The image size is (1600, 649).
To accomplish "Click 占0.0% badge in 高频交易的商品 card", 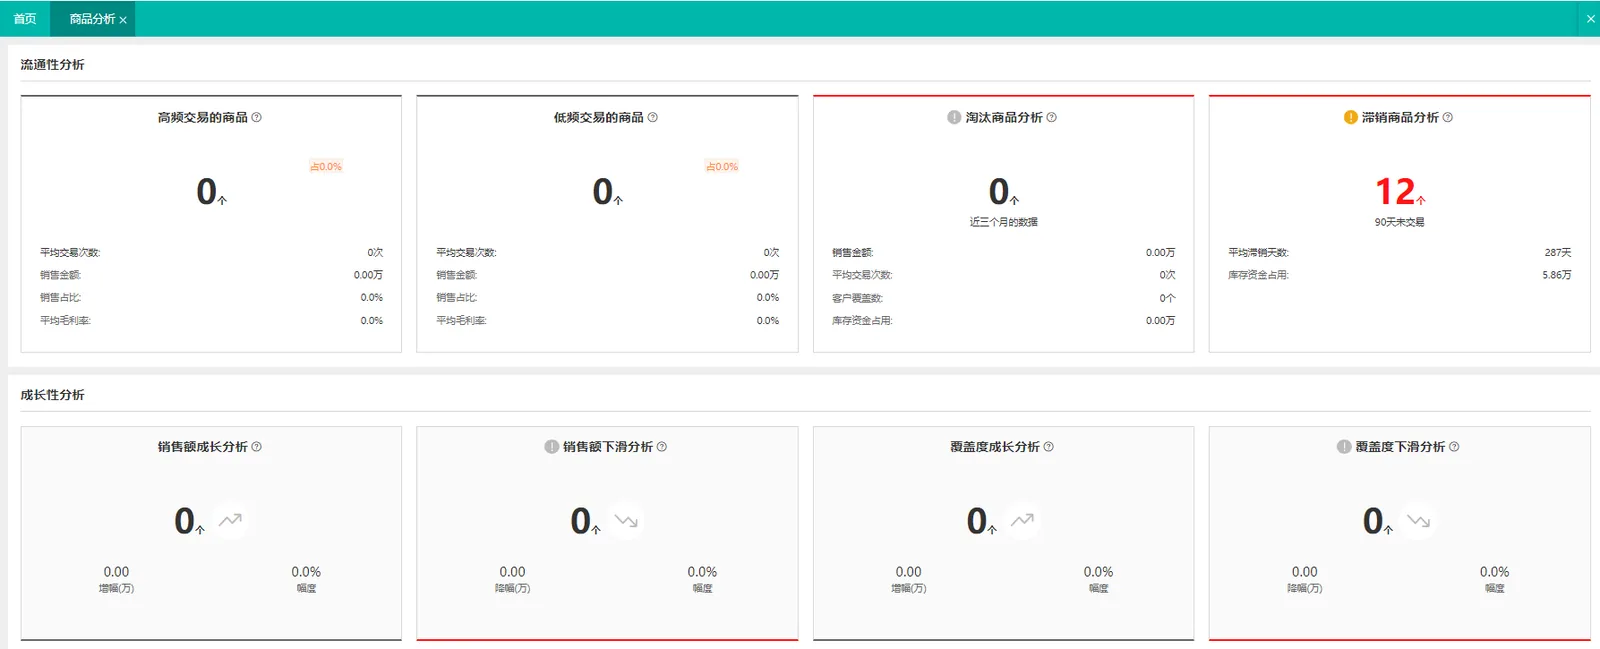I will click(326, 167).
